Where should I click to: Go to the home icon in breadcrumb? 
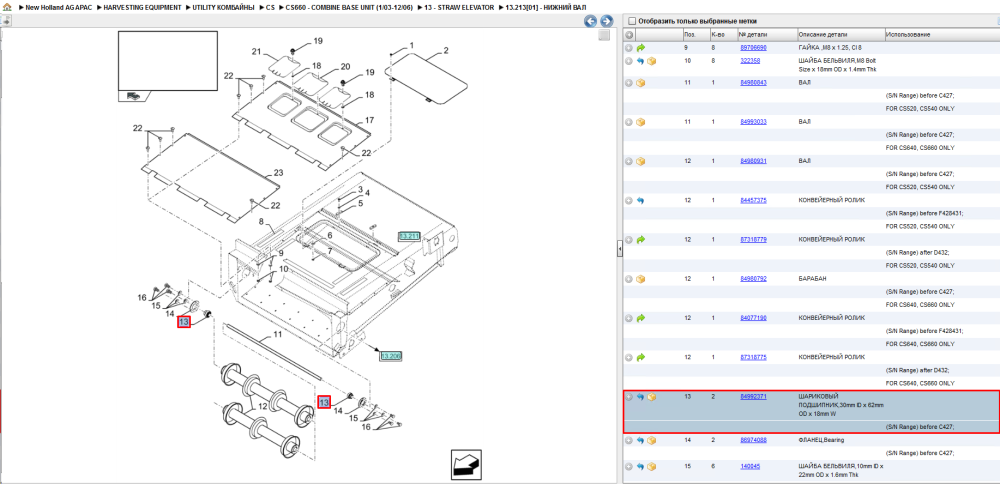(x=6, y=7)
